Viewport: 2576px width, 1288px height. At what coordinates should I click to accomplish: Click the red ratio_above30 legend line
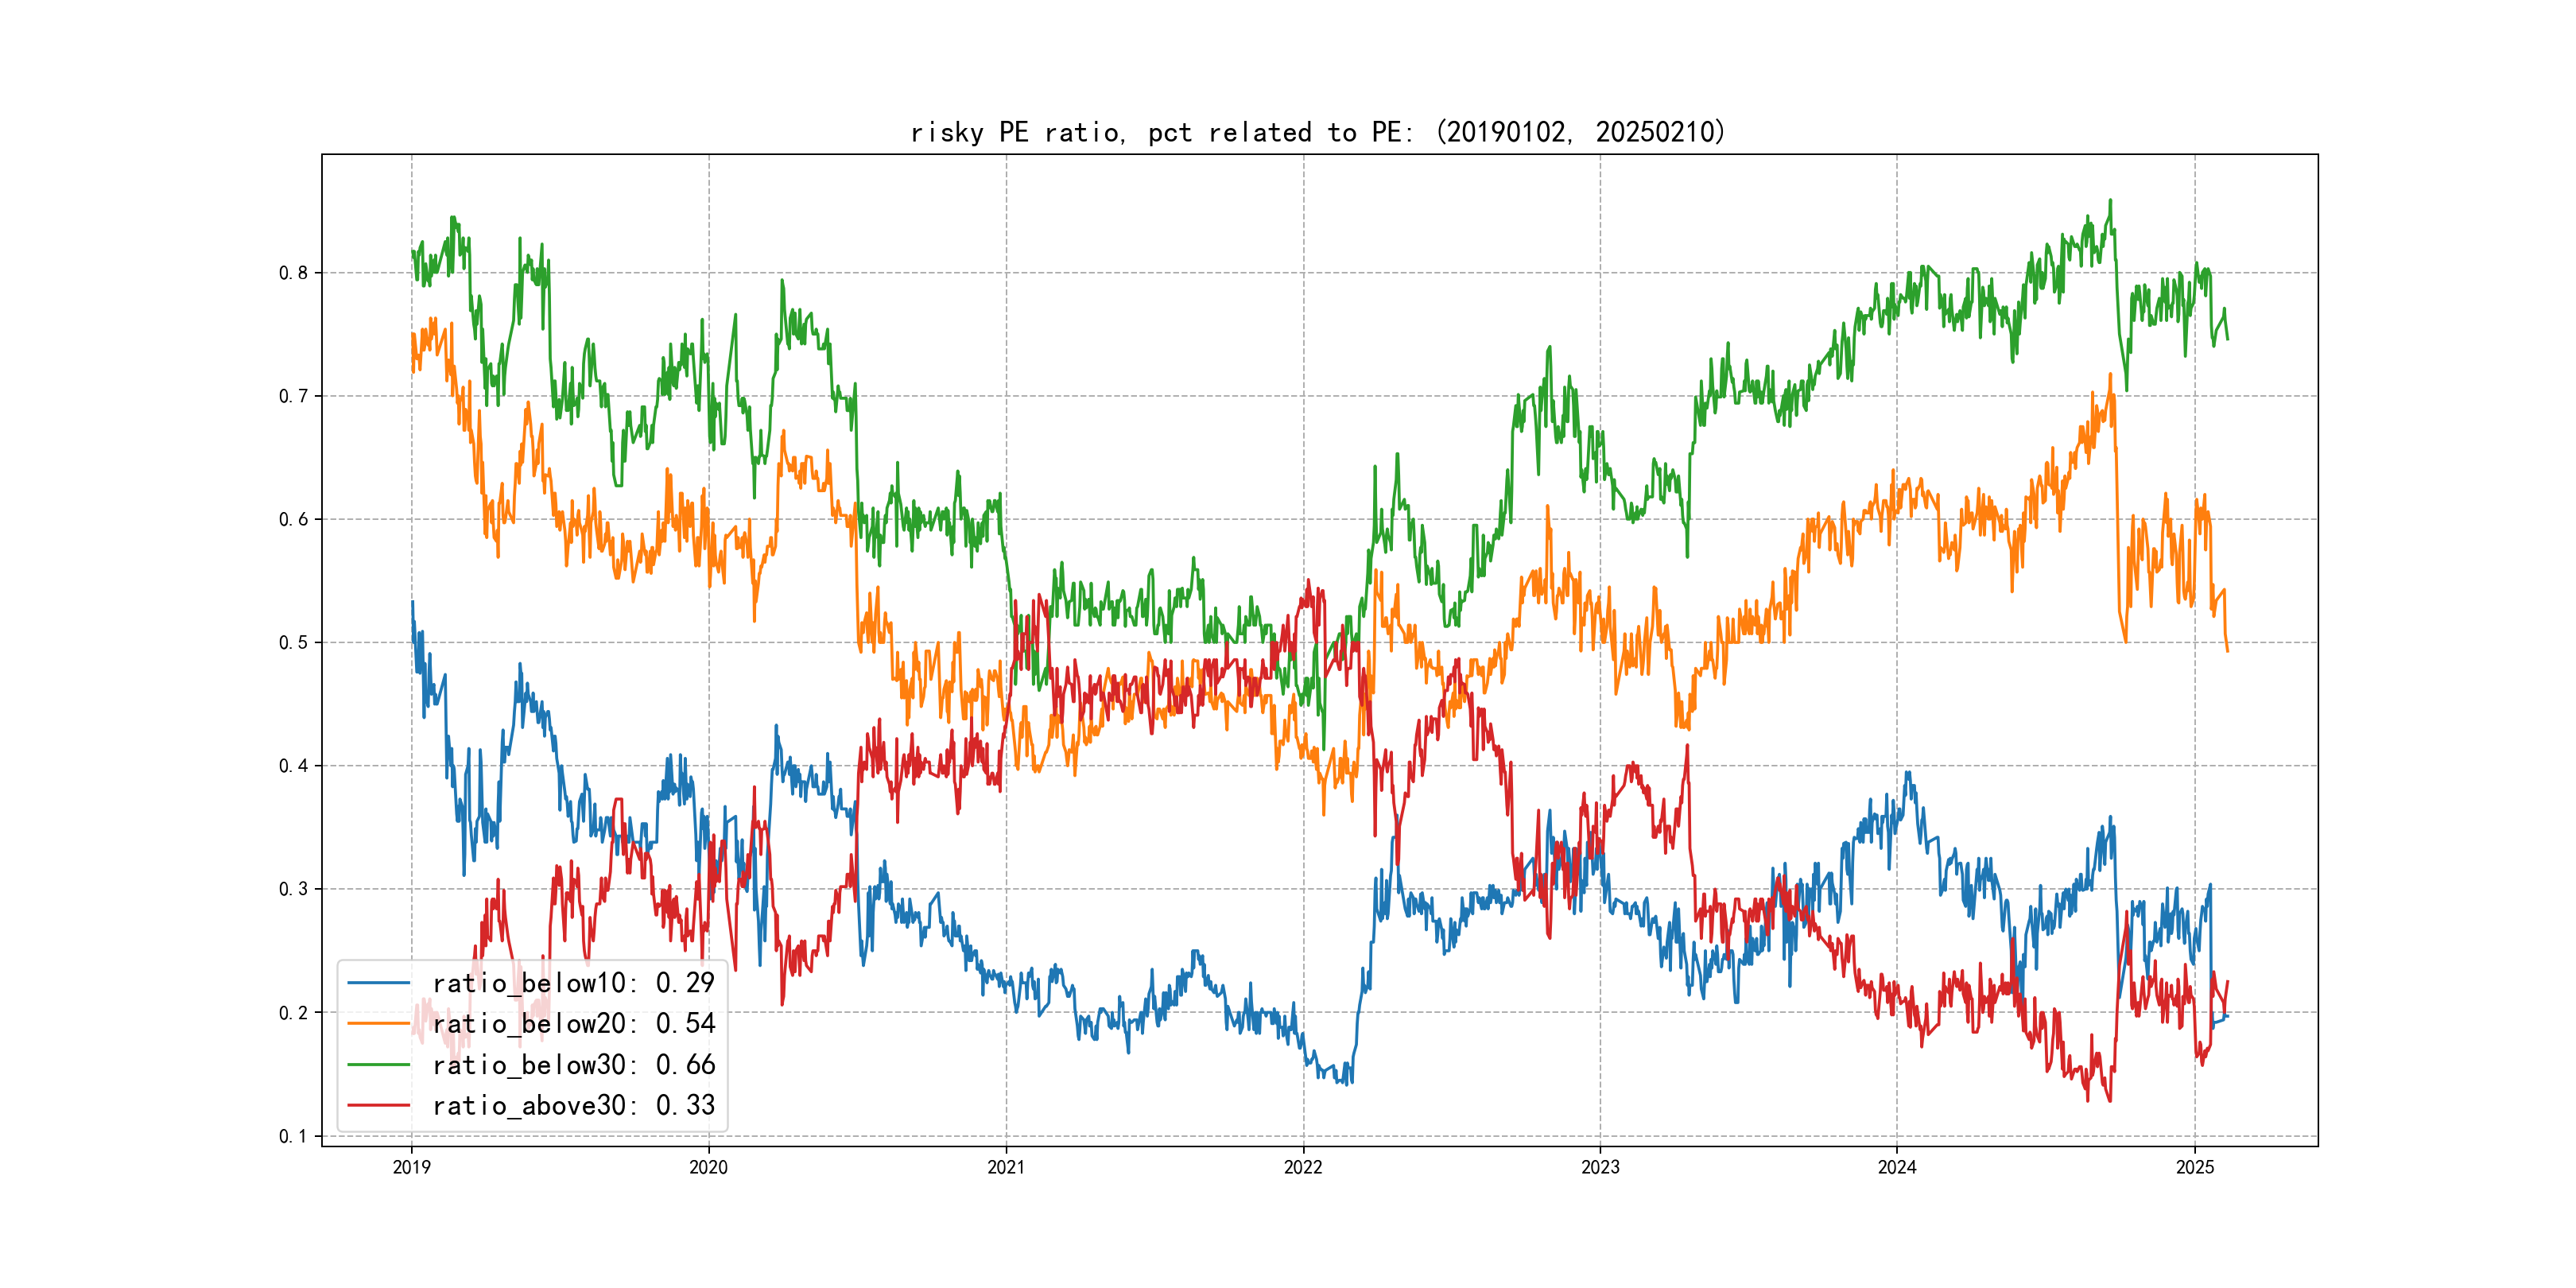pyautogui.click(x=378, y=1106)
